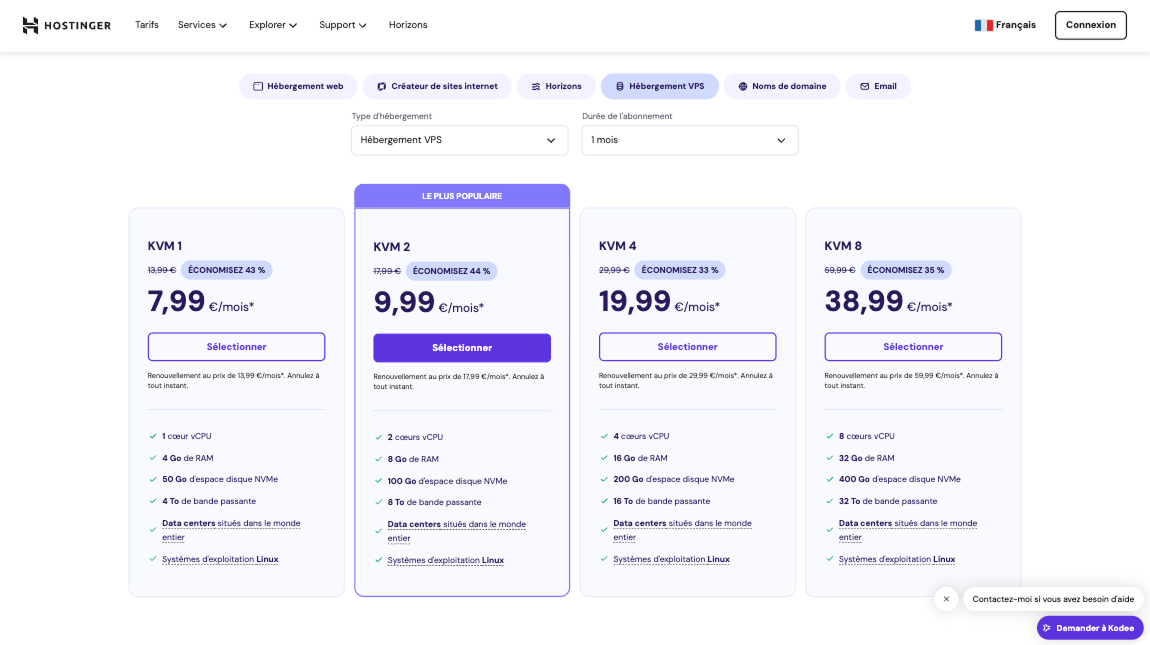Click the Email envelope icon

pos(865,87)
